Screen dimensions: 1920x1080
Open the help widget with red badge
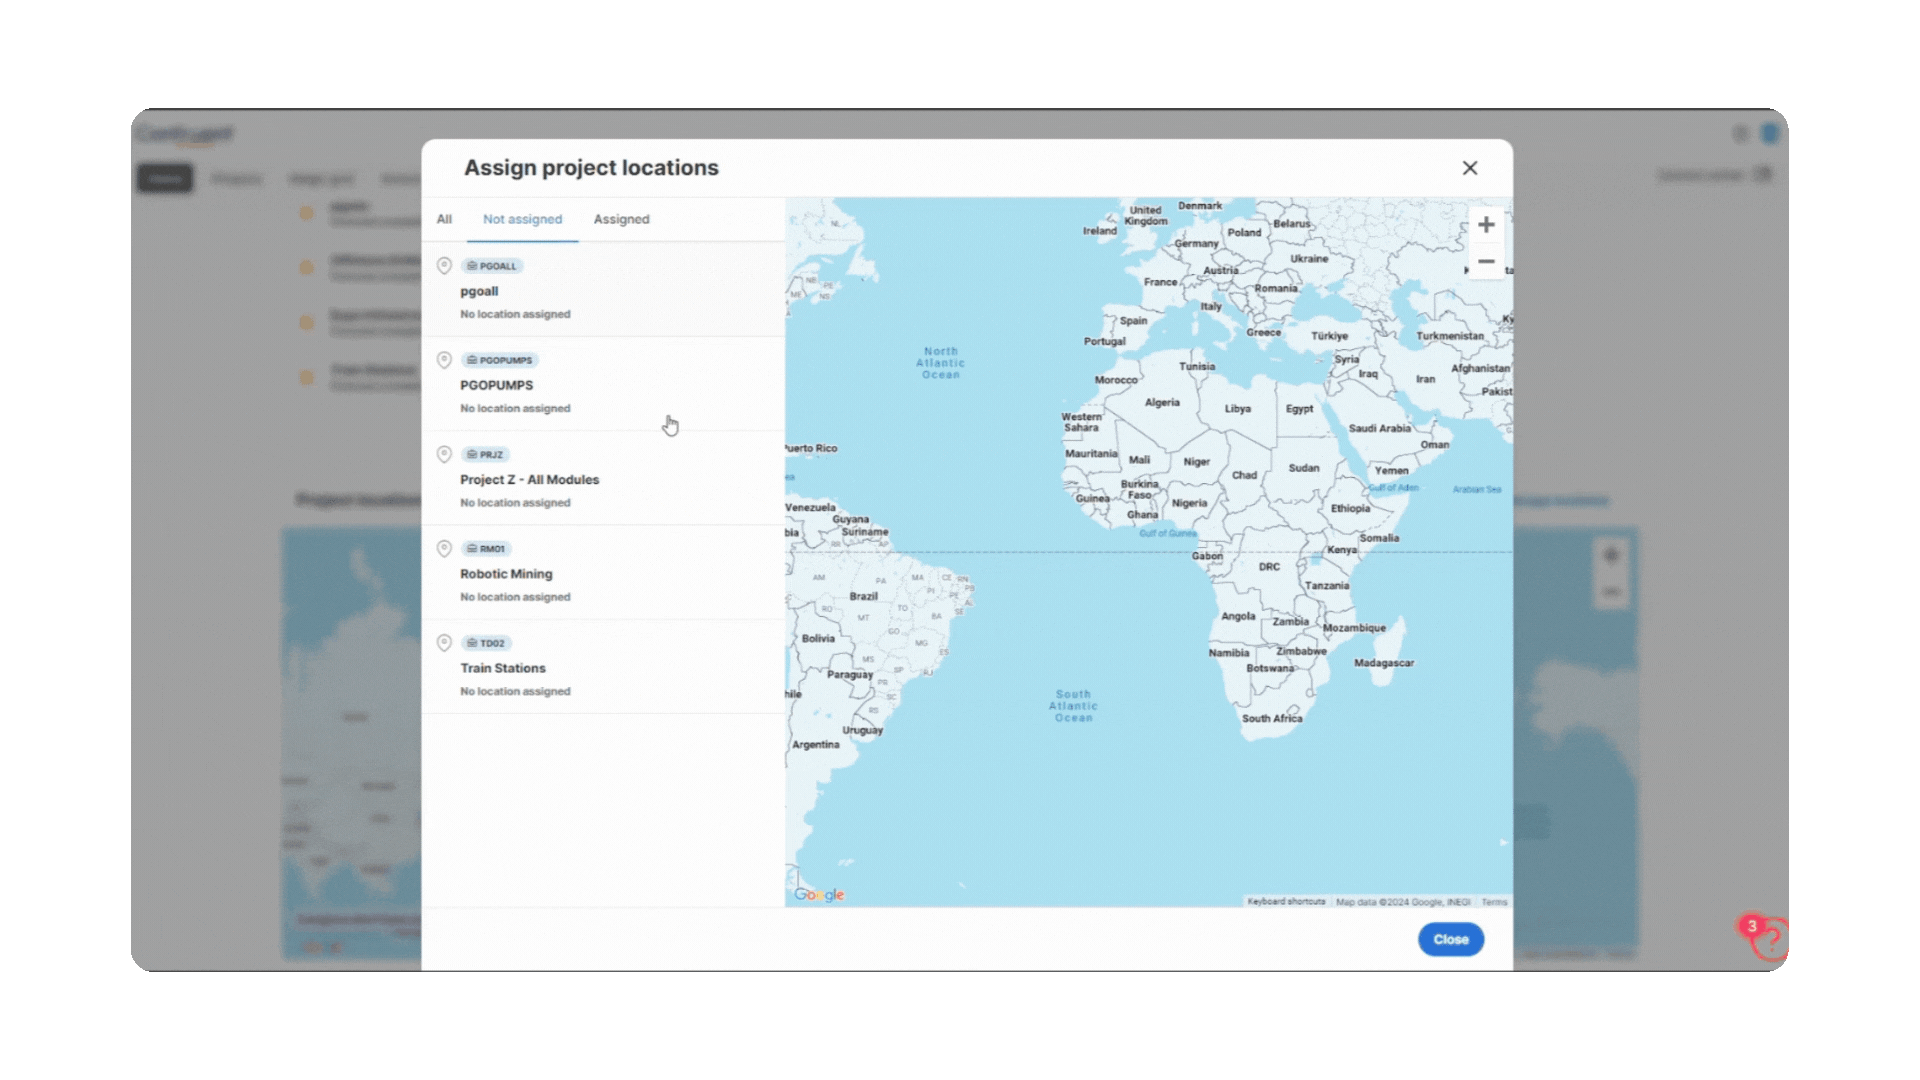[x=1768, y=937]
